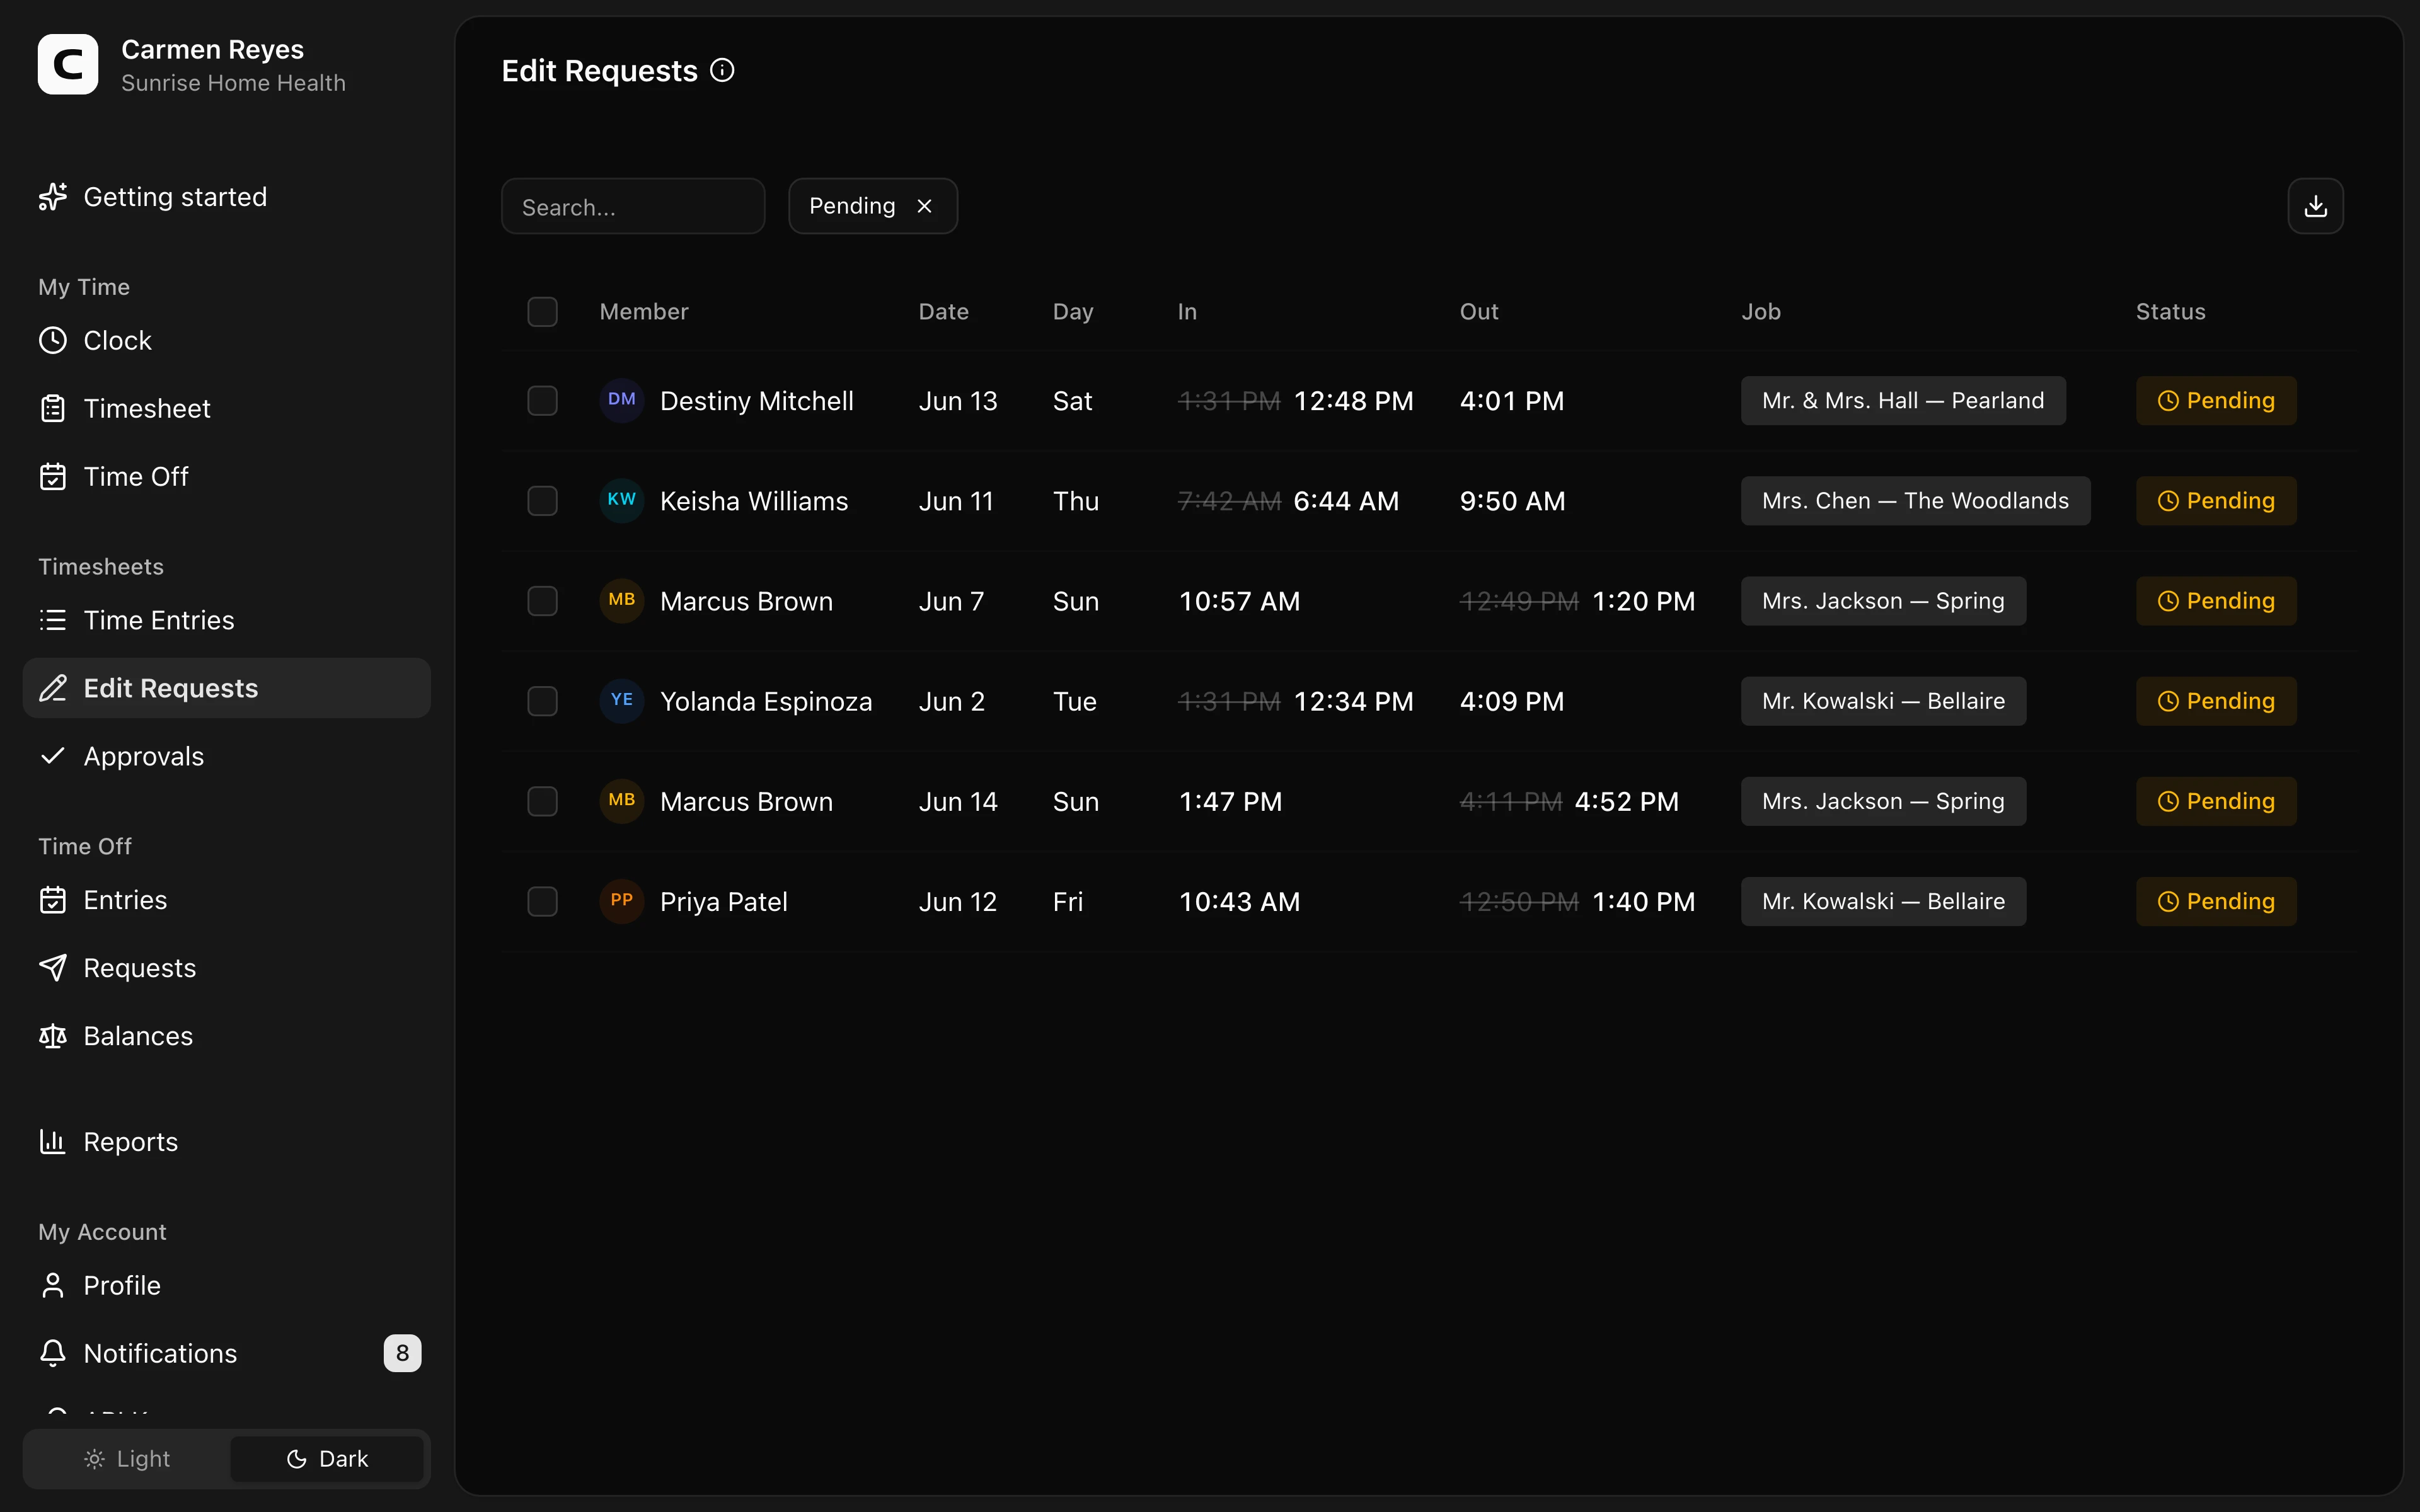Click Pending status for Priya Patel
2420x1512 pixels.
(2216, 901)
